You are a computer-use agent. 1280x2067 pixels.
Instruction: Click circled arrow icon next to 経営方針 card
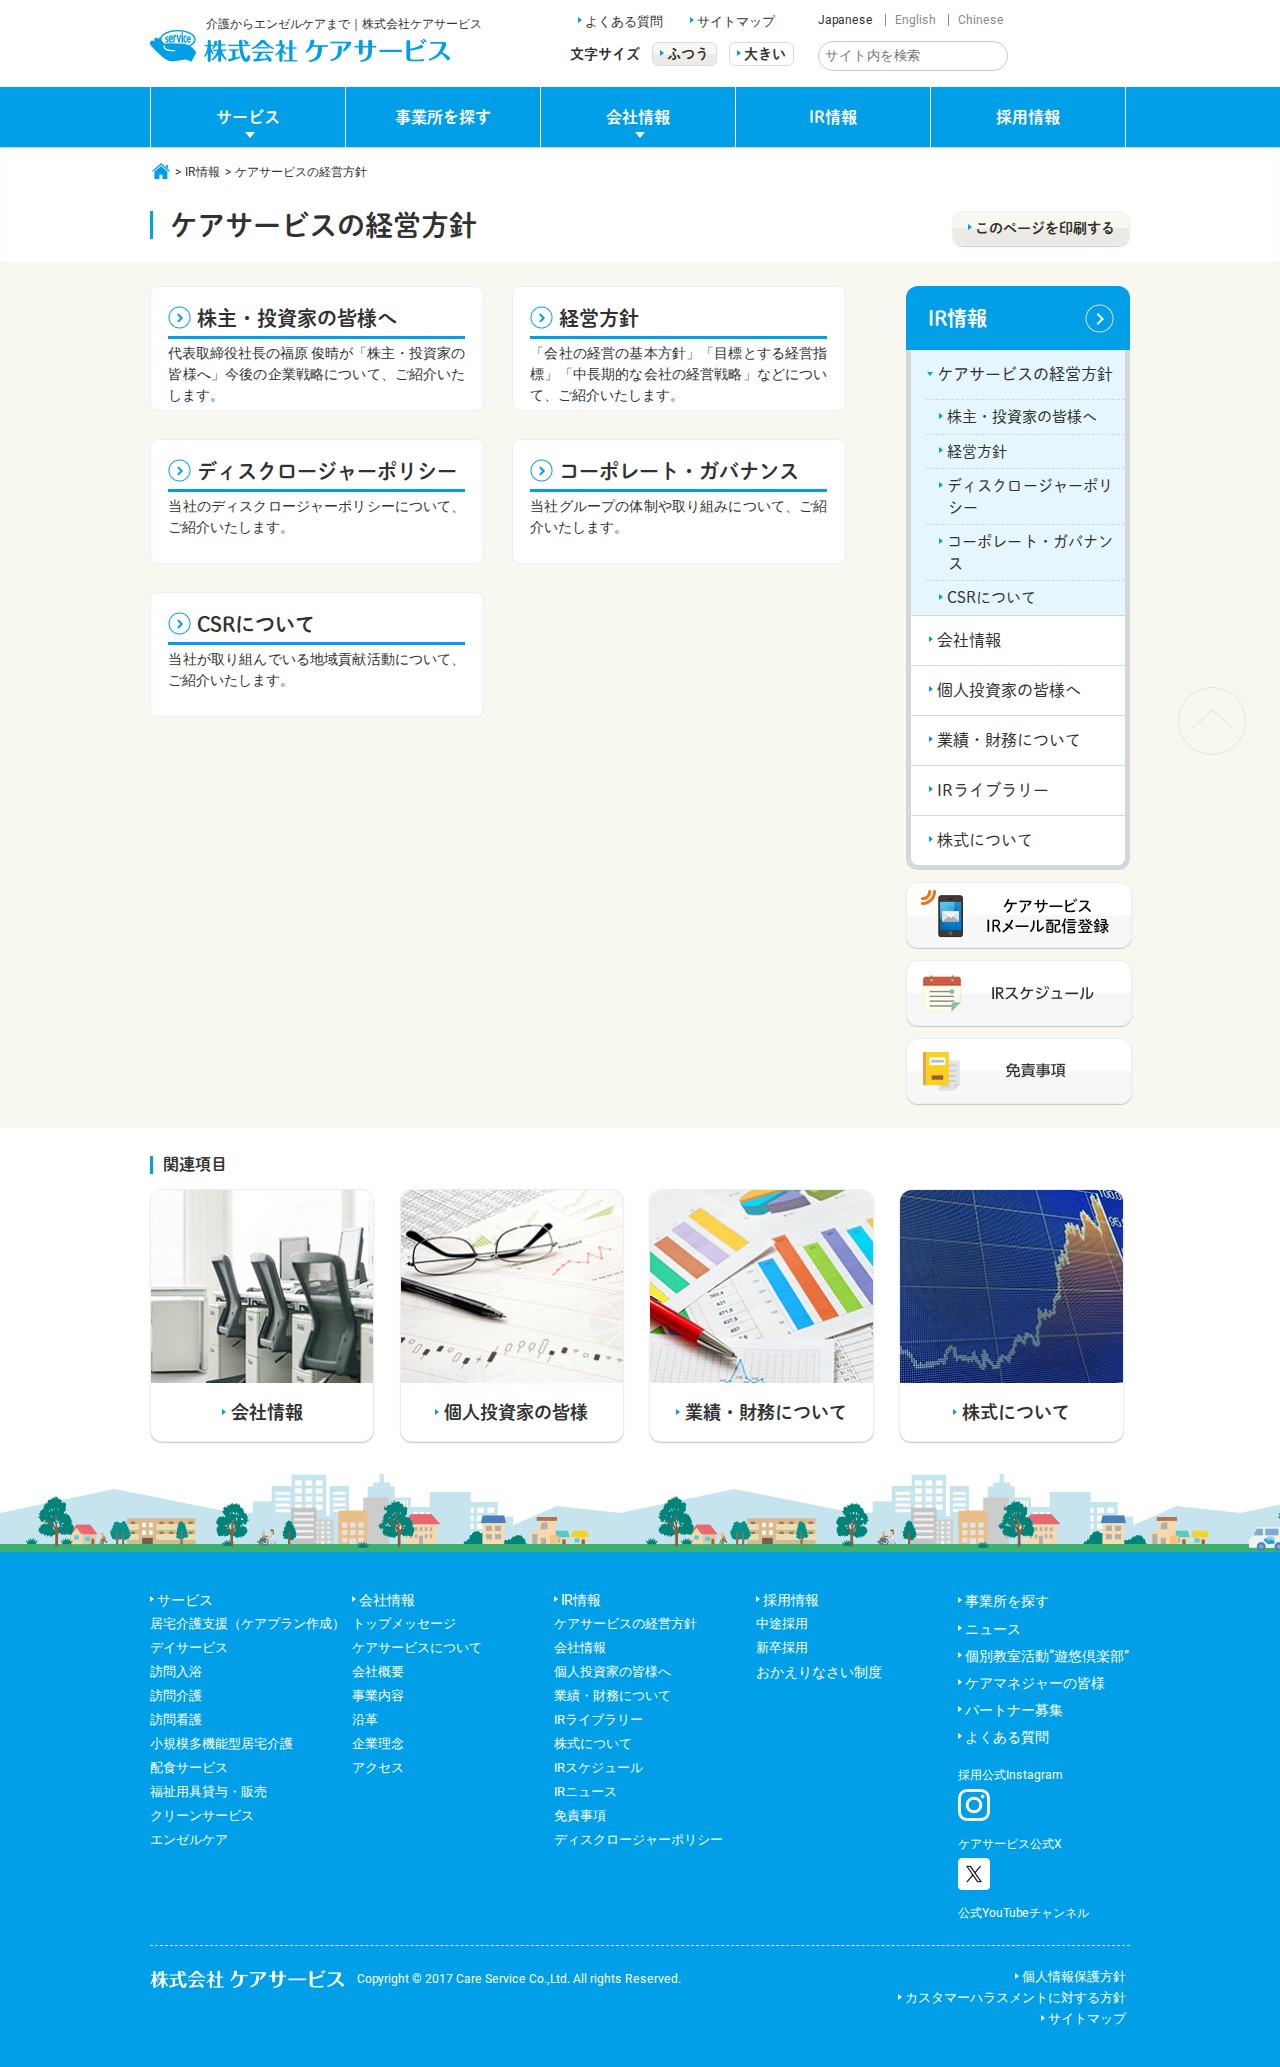click(541, 318)
